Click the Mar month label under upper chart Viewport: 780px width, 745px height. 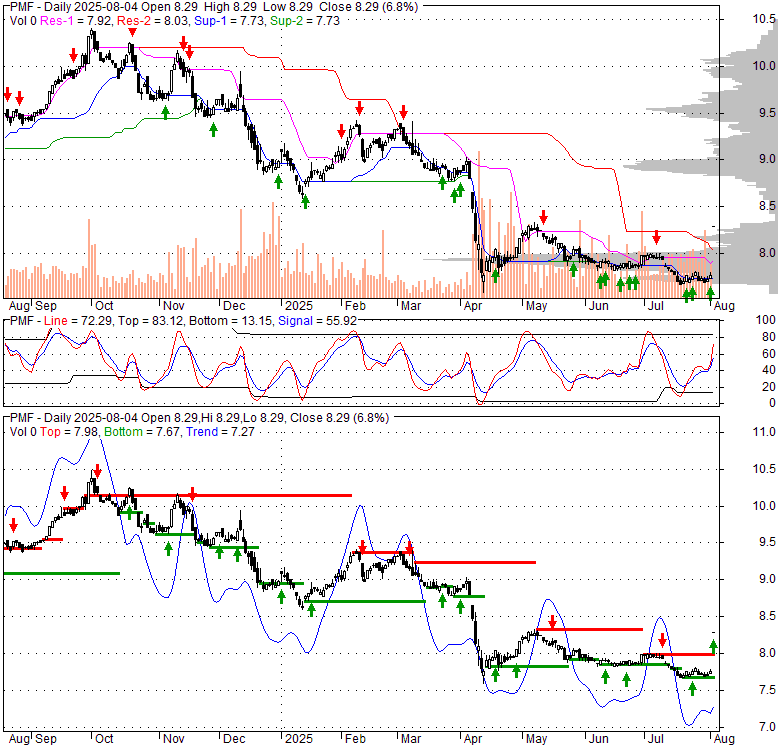tap(411, 306)
